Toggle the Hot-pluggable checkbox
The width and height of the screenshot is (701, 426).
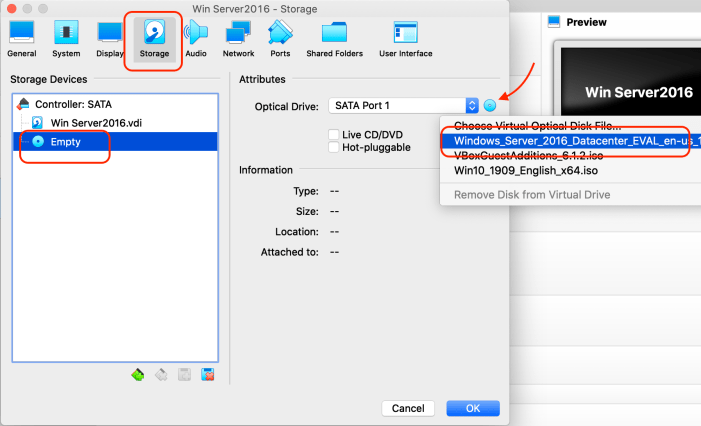tap(334, 148)
